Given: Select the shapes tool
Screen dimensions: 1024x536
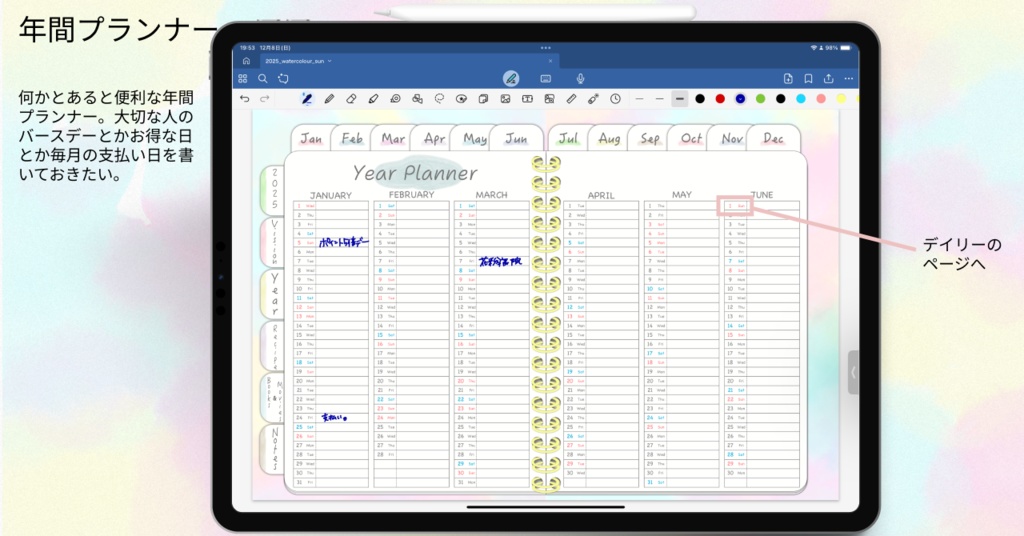Looking at the screenshot, I should pos(417,99).
